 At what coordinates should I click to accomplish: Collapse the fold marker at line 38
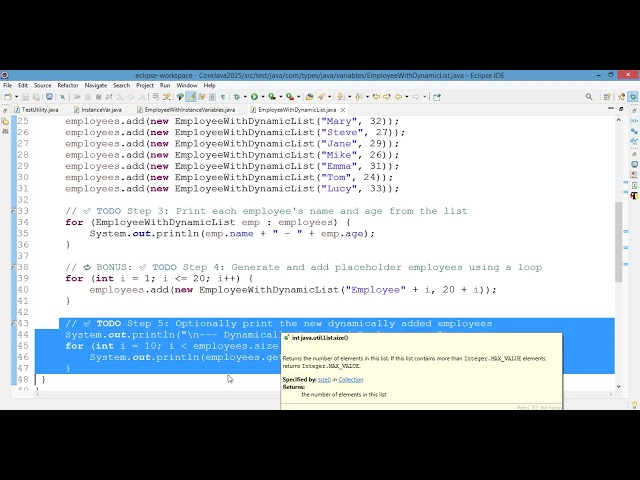click(x=13, y=267)
